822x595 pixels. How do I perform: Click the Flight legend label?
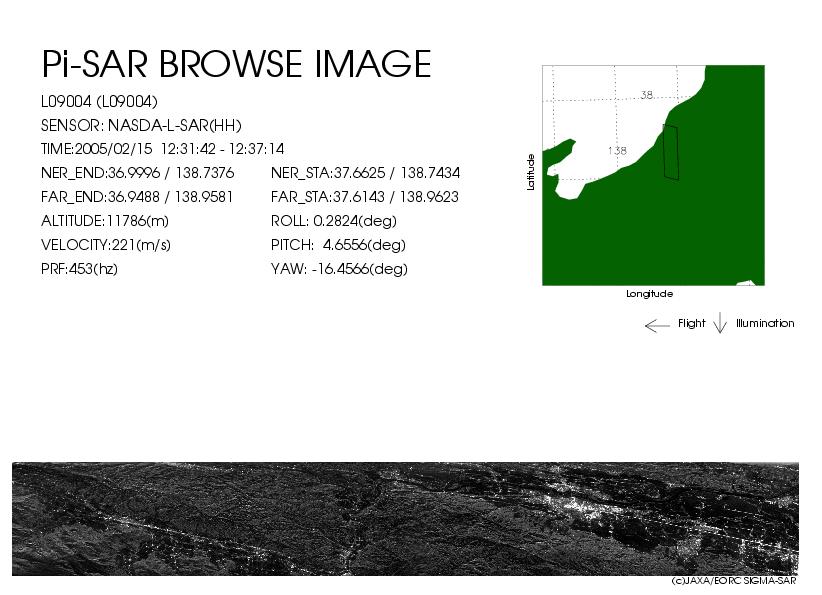click(x=691, y=323)
